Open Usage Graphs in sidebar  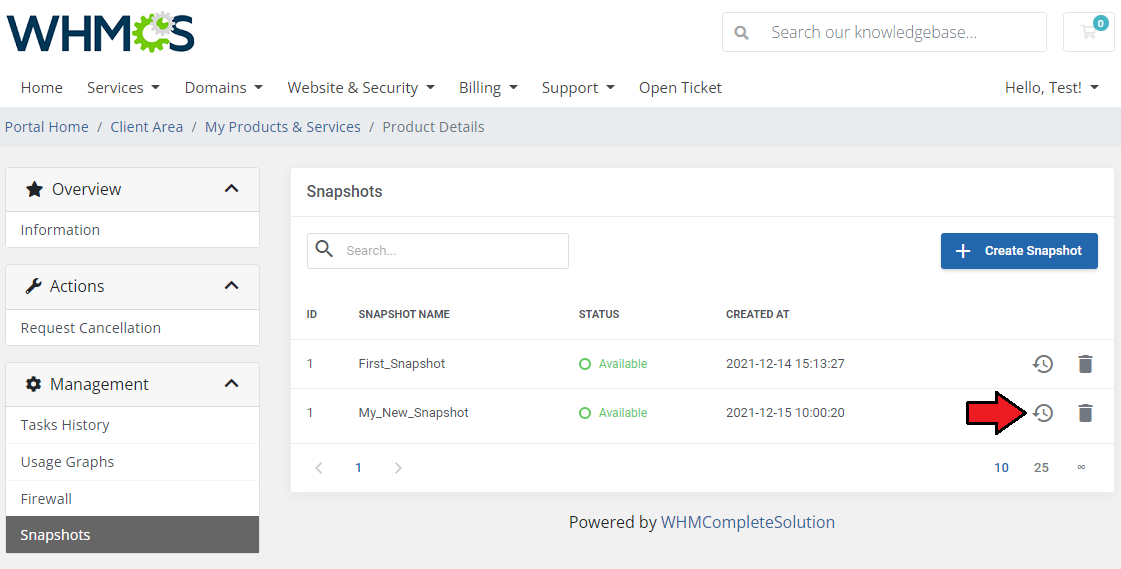tap(132, 462)
